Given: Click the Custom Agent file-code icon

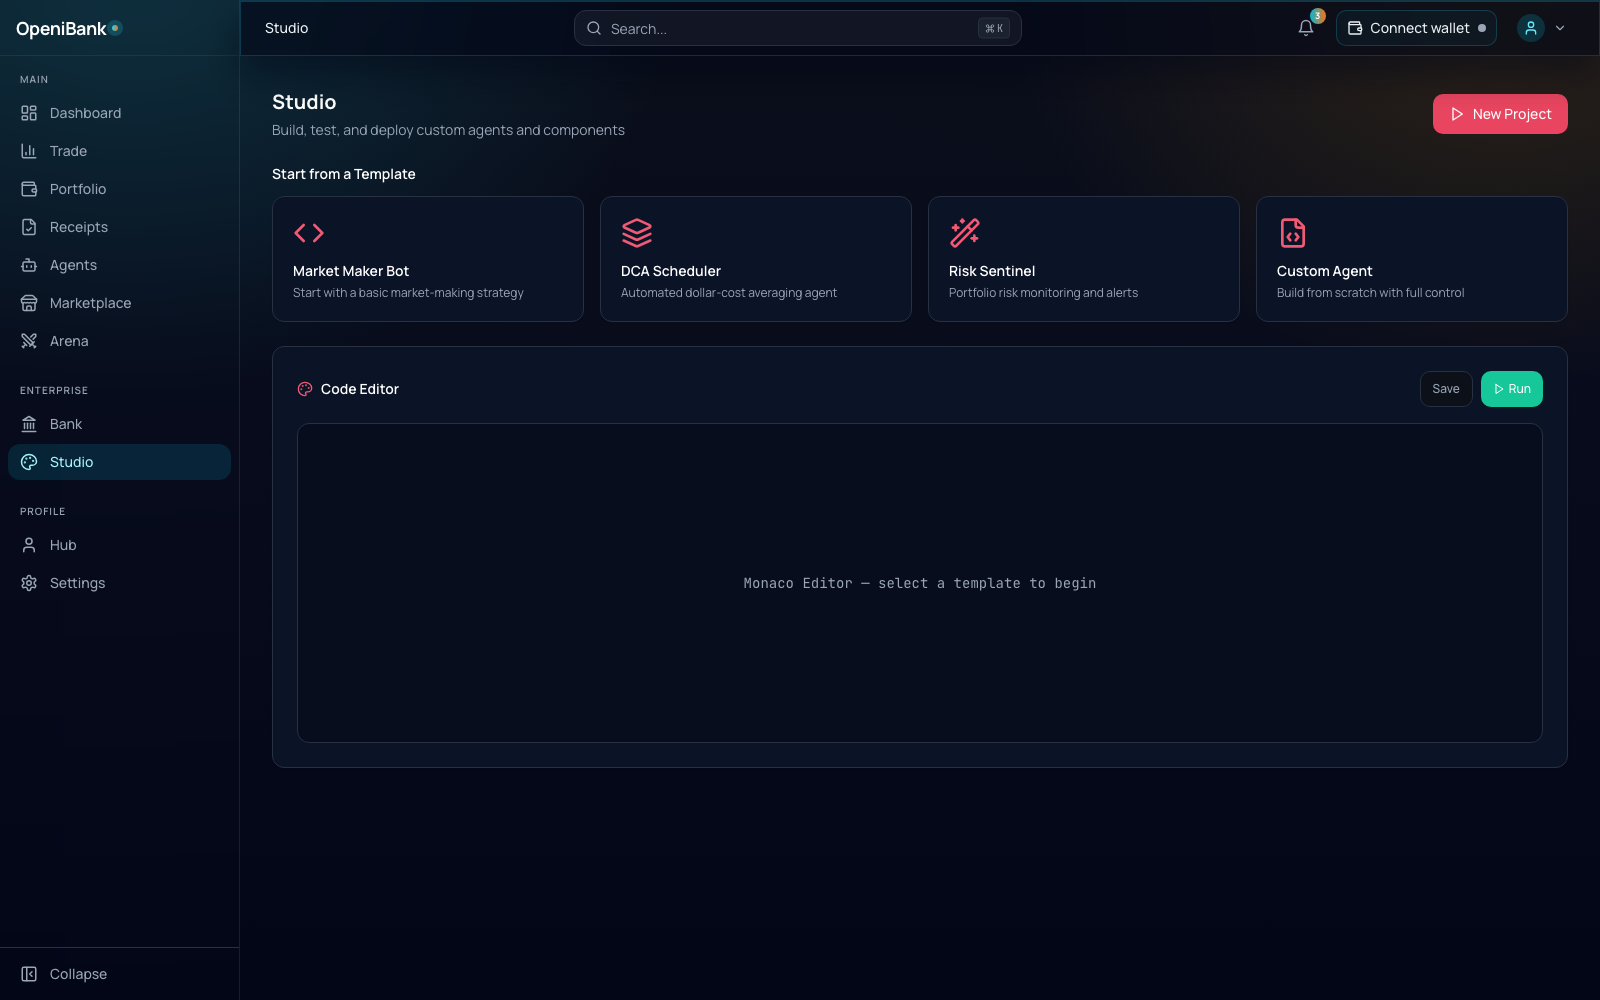Looking at the screenshot, I should [x=1293, y=233].
